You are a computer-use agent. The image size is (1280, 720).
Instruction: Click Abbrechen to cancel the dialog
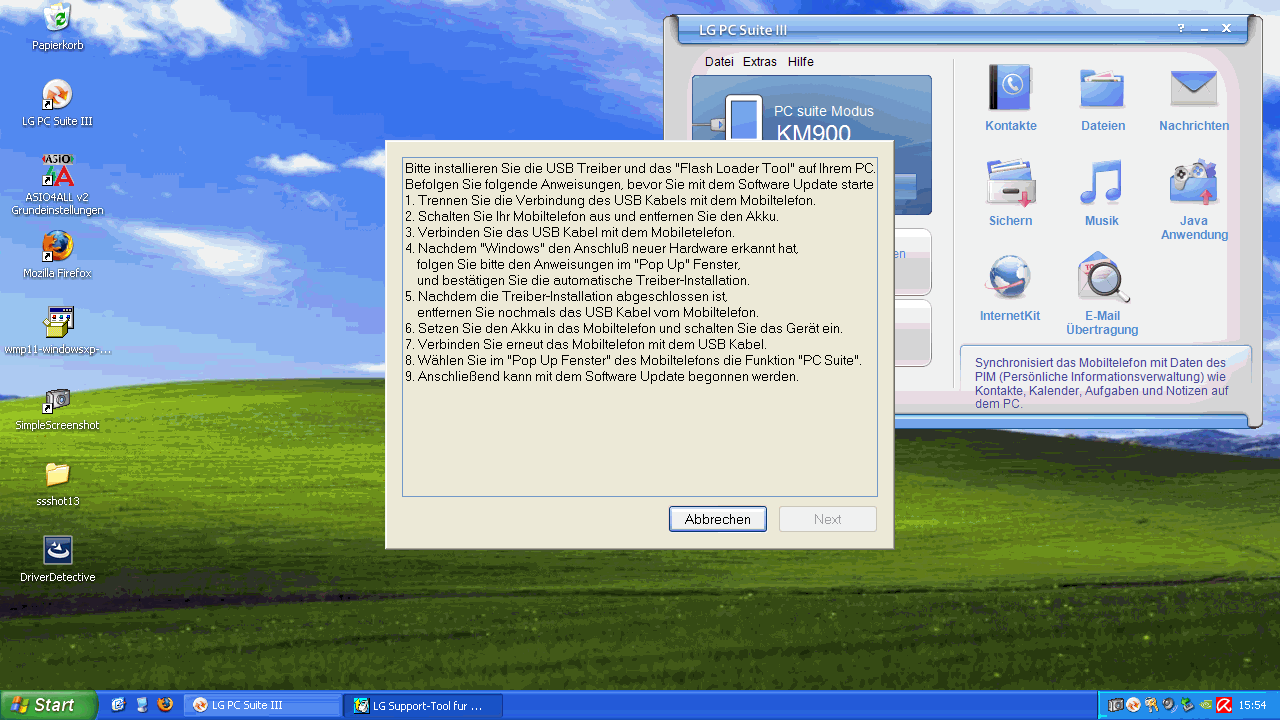718,519
